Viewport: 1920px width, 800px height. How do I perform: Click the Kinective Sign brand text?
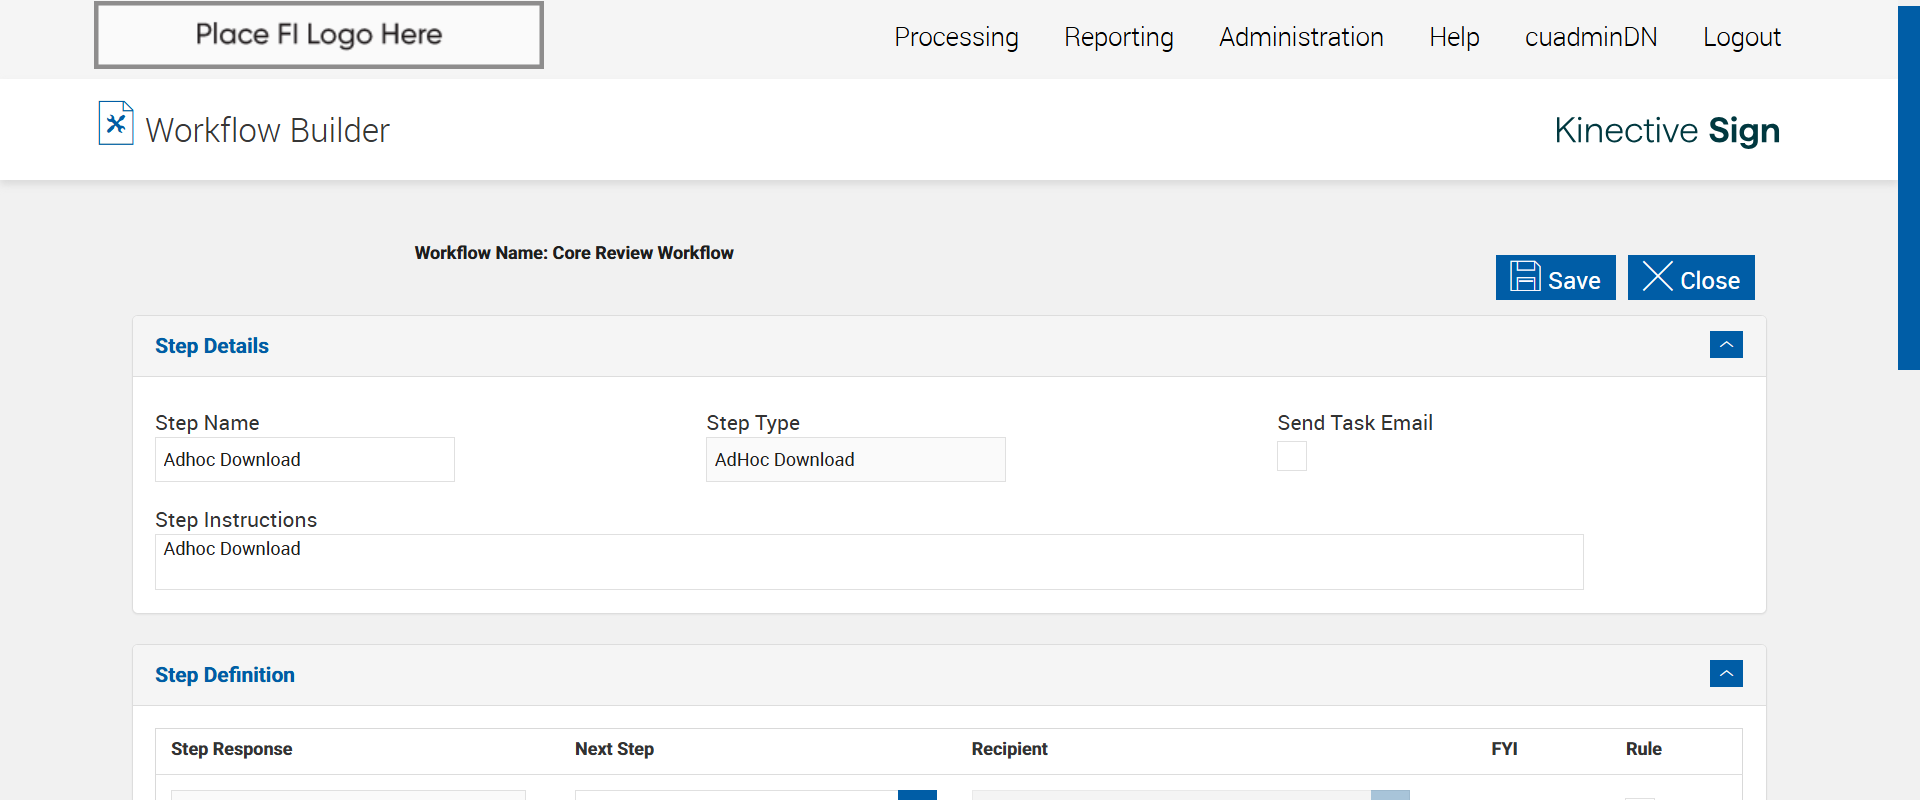[1667, 130]
